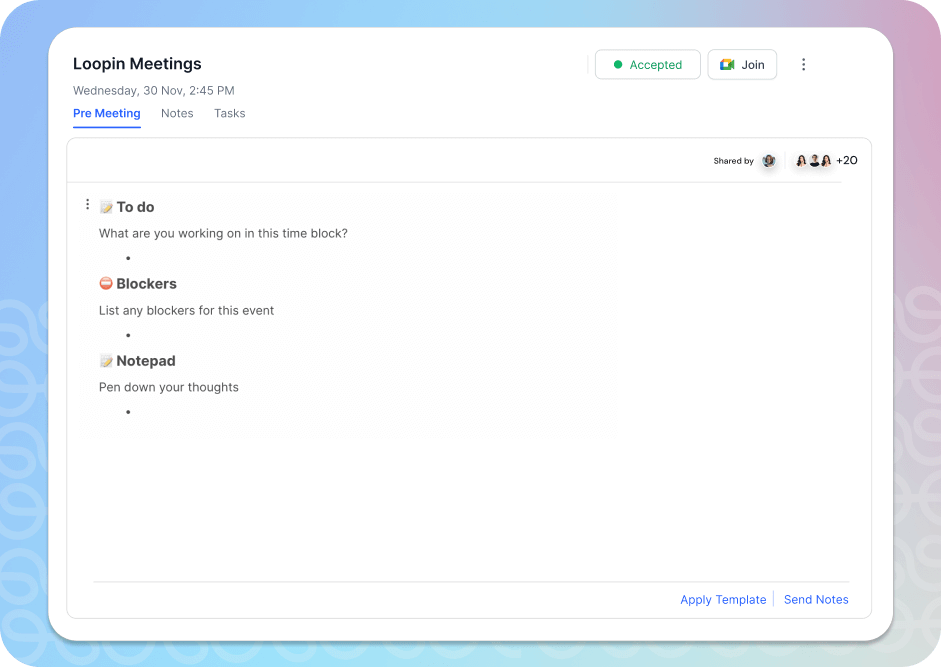Click 'Pen down your thoughts' text
The height and width of the screenshot is (667, 941).
click(x=169, y=387)
